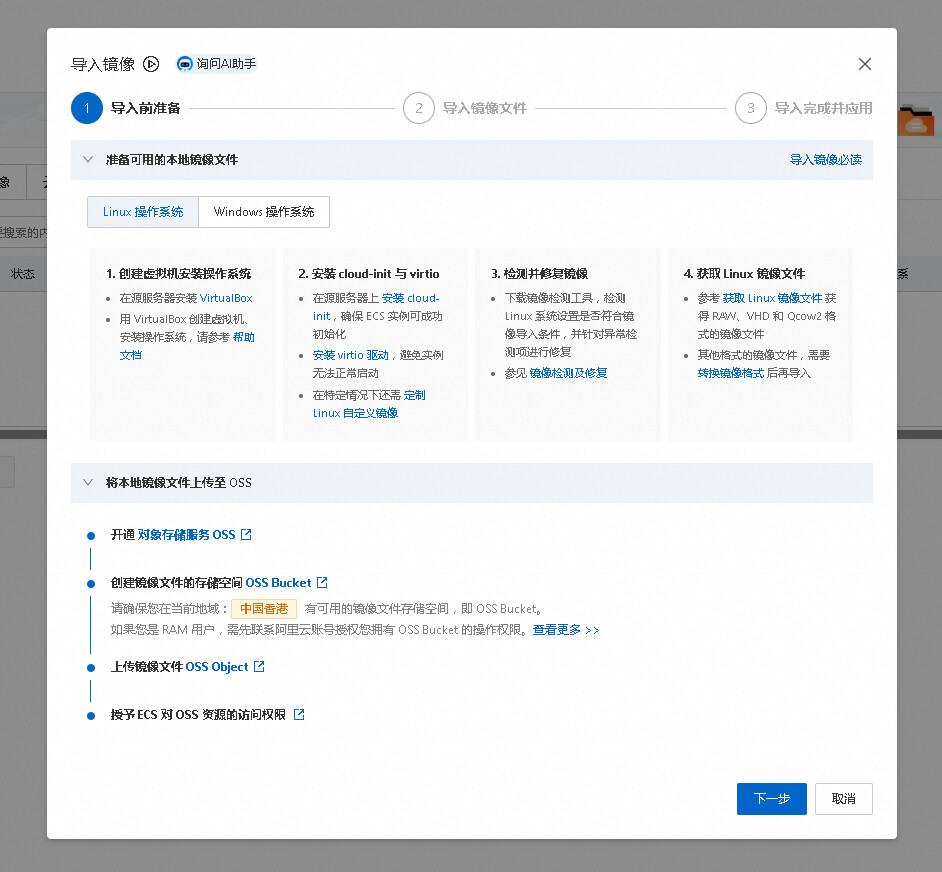This screenshot has width=942, height=872.
Task: Collapse the 将本地镜像文件上传至 OSS section
Action: (x=88, y=483)
